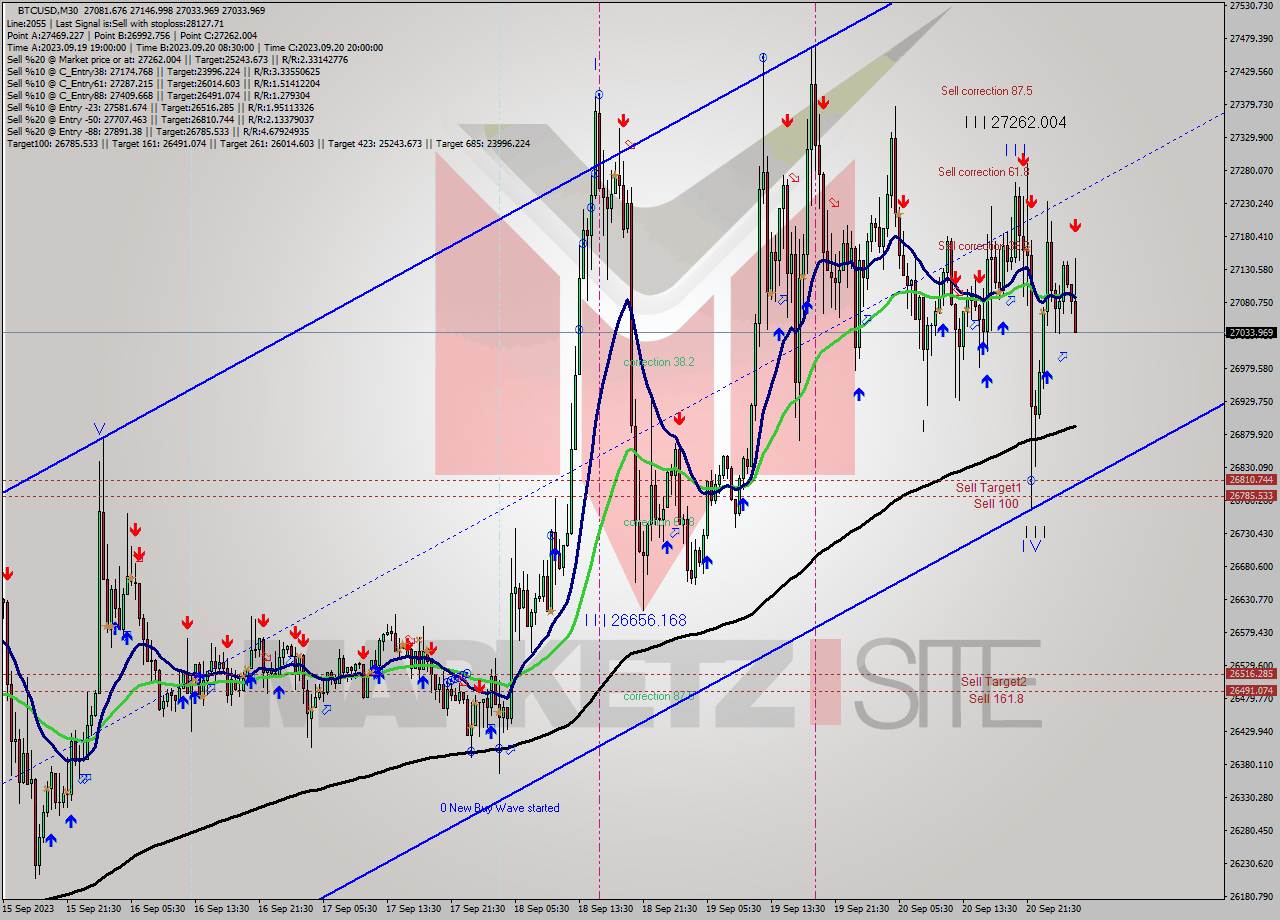Viewport: 1280px width, 920px height.
Task: Click the 'Sell correction 87.5' label
Action: (x=986, y=91)
